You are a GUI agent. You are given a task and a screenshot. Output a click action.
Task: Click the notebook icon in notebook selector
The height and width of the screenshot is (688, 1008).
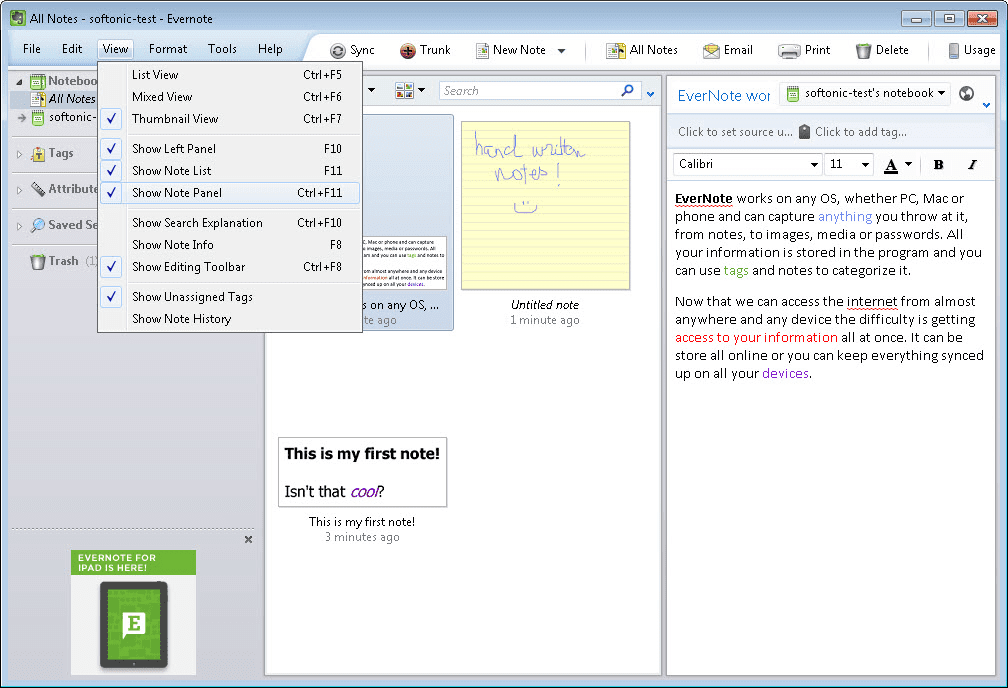(x=793, y=94)
